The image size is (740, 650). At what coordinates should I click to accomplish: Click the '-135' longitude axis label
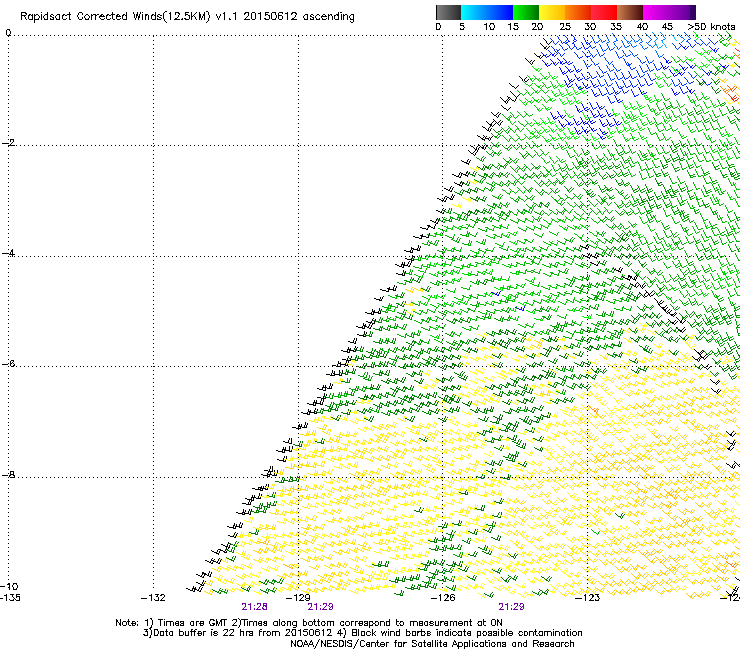10,598
